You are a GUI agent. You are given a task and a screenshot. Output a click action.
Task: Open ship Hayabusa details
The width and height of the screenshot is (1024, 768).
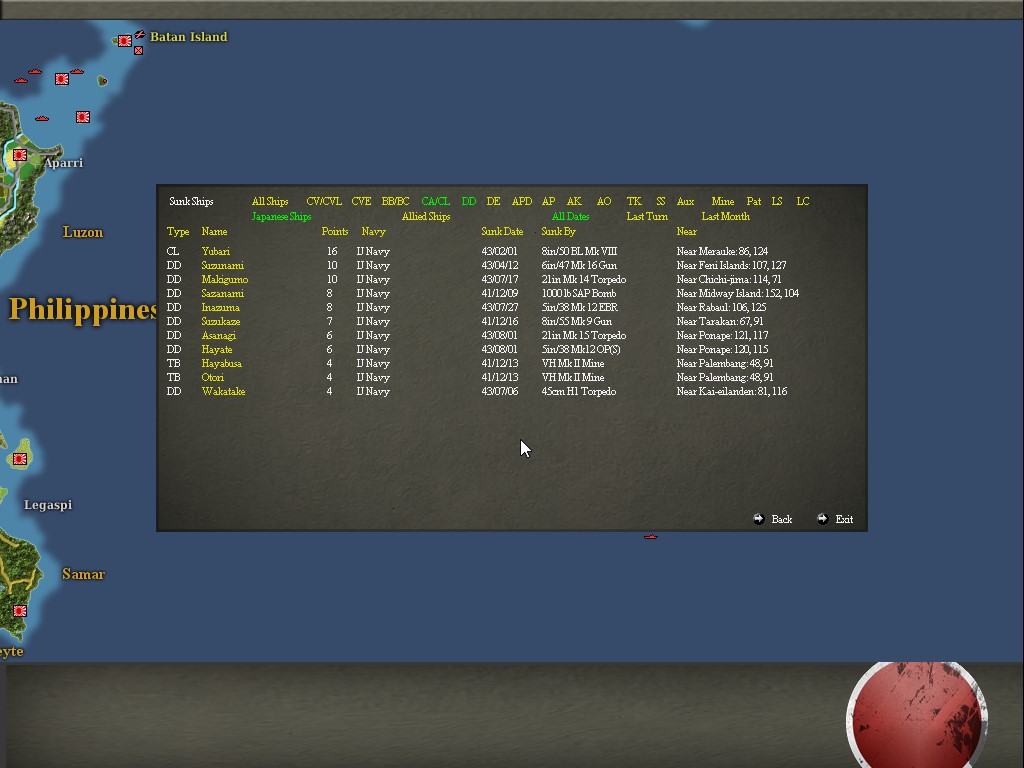221,364
